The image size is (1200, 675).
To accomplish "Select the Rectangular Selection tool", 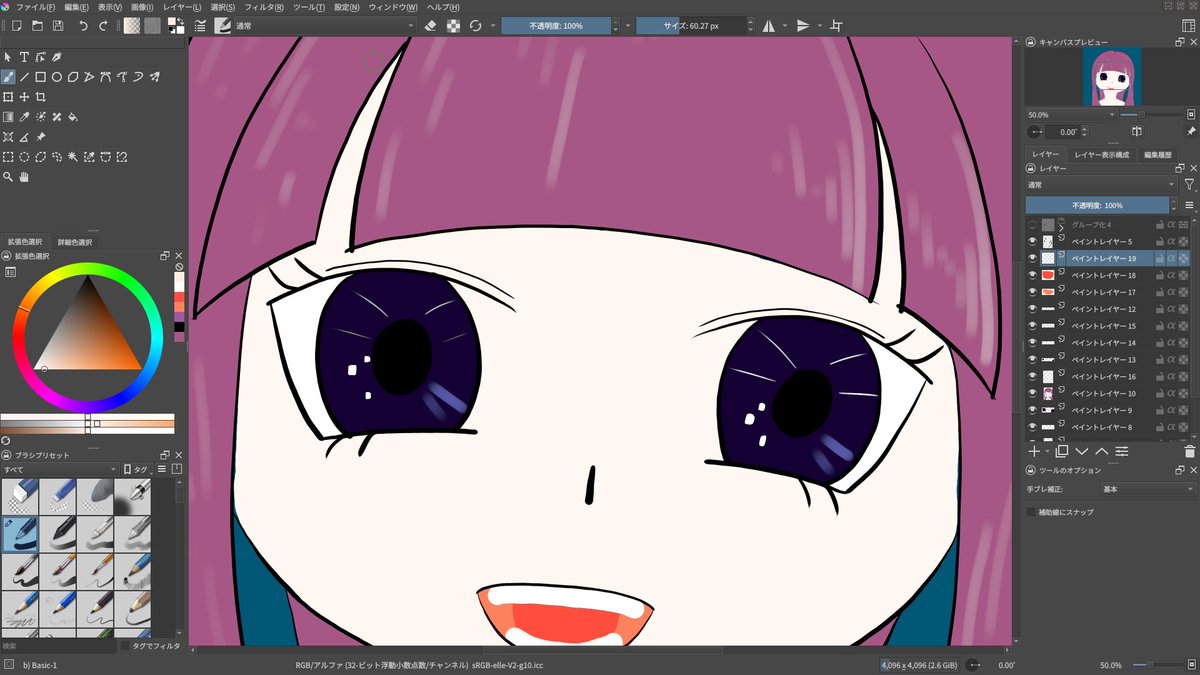I will [8, 157].
